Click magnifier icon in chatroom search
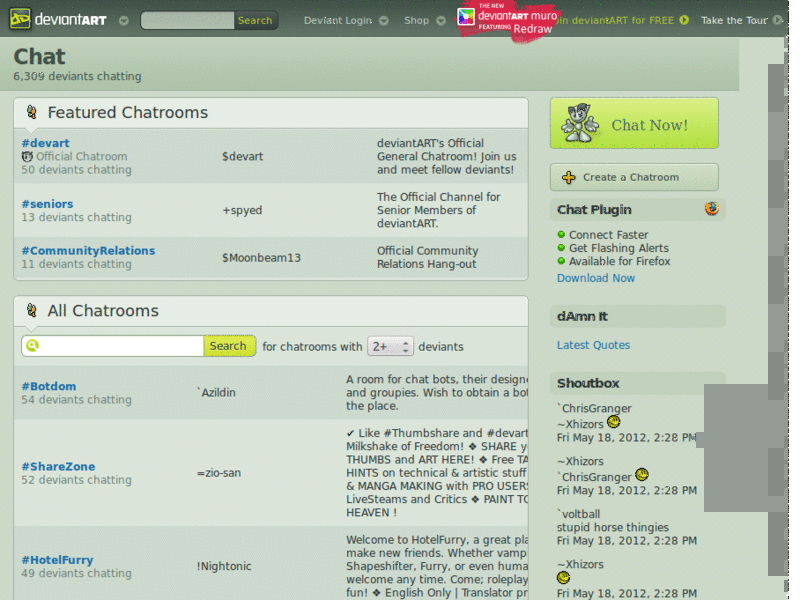 click(32, 345)
